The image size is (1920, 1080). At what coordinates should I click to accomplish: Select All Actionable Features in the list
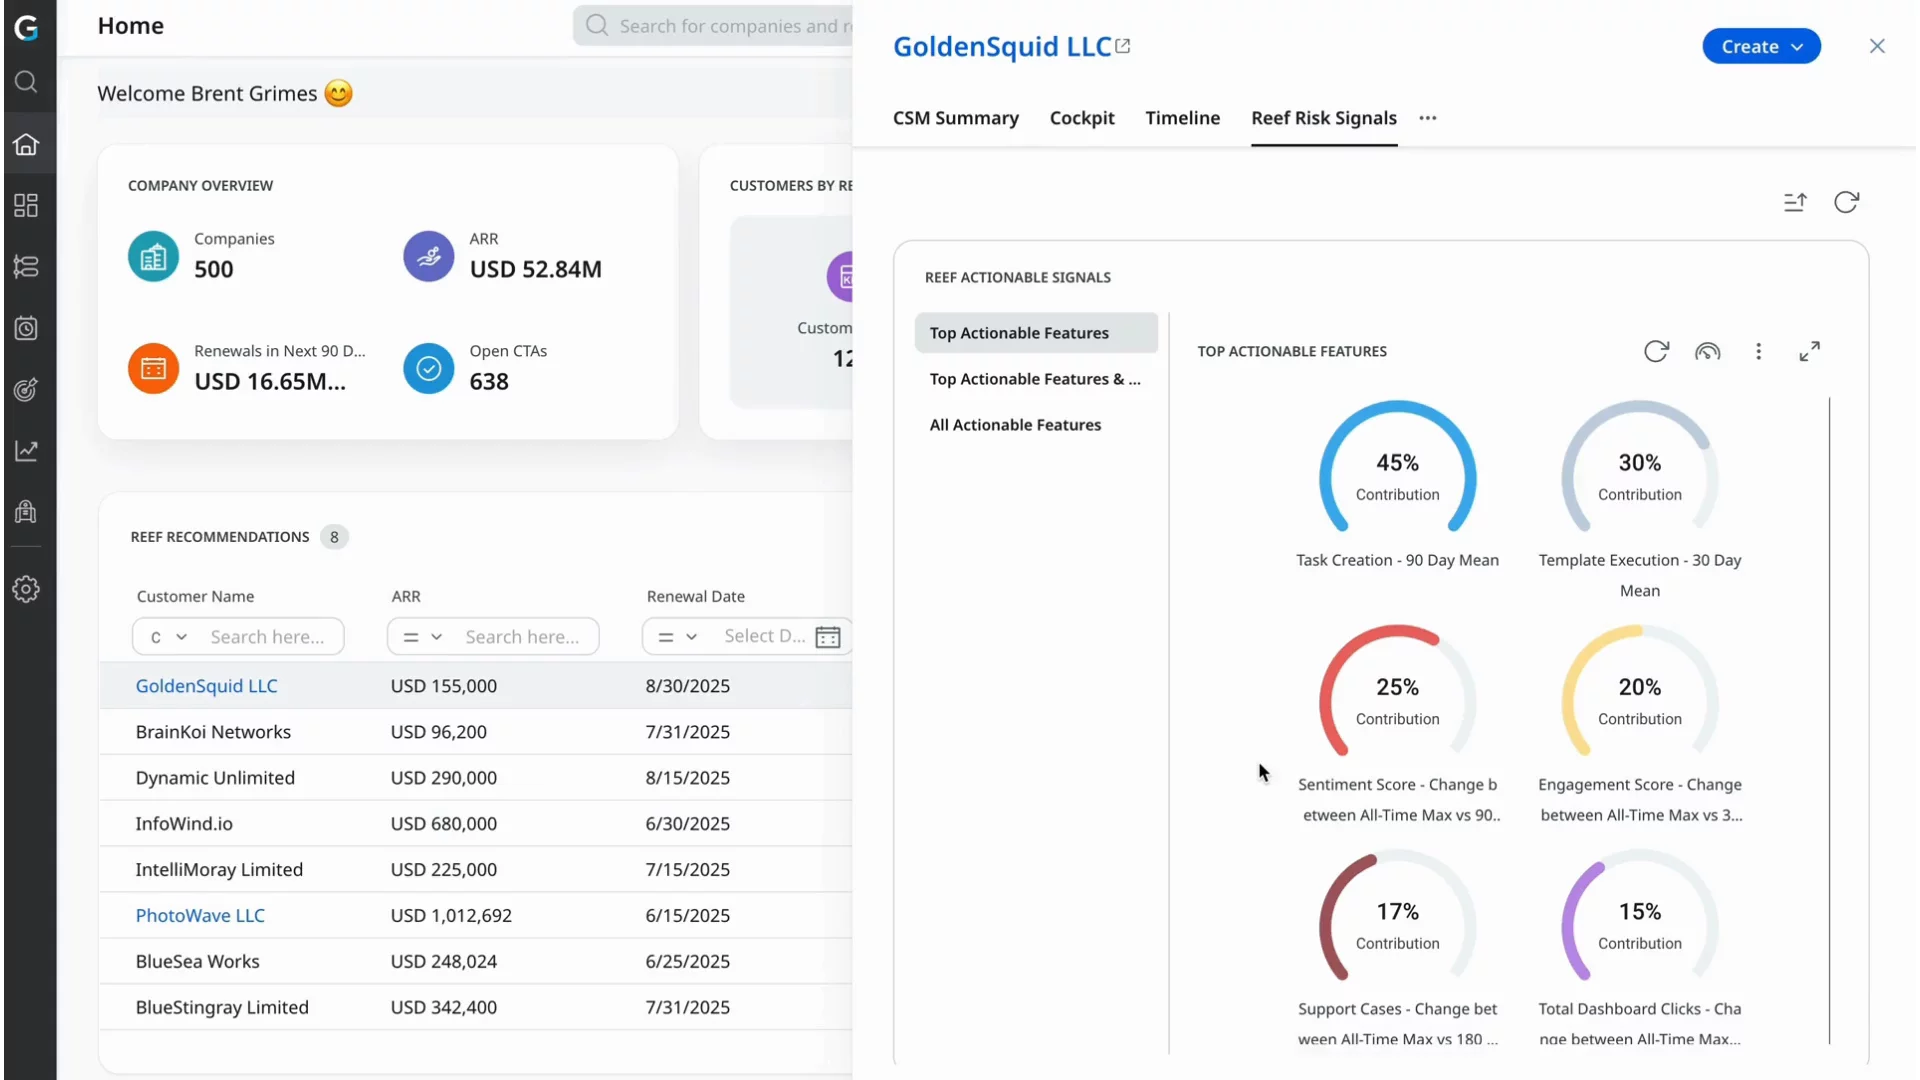[x=1015, y=425]
